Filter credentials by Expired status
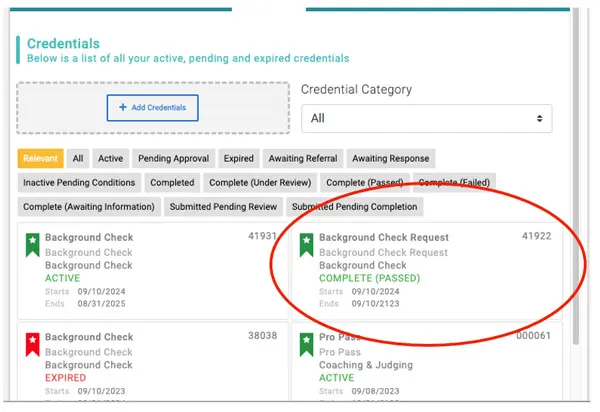Viewport: 600px width, 412px height. [x=239, y=158]
